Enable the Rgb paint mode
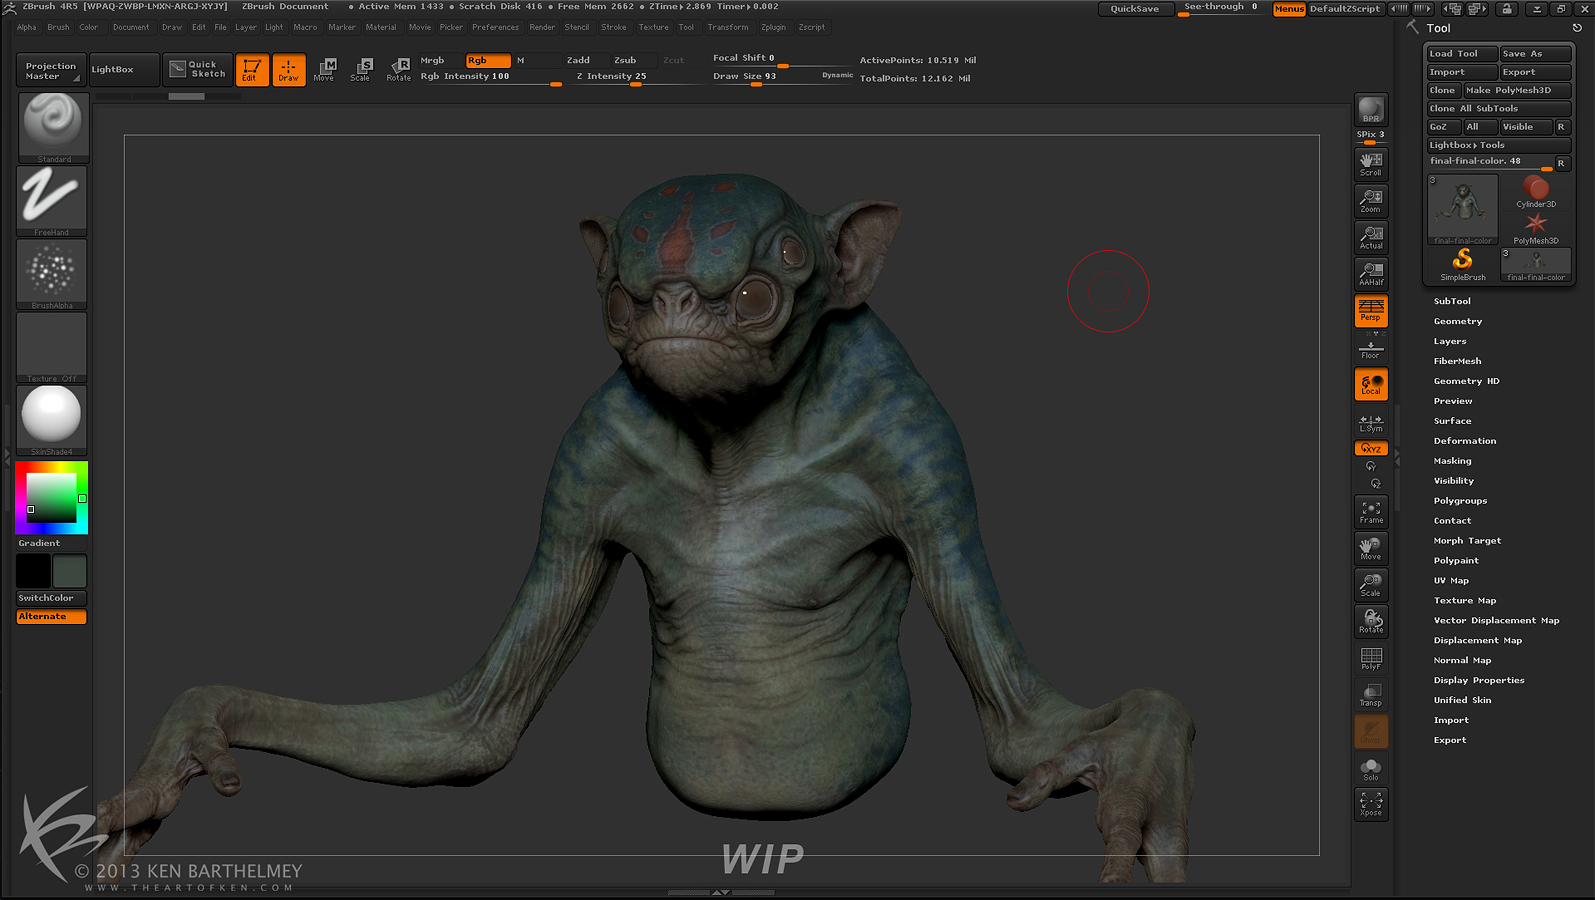This screenshot has width=1595, height=900. tap(488, 61)
